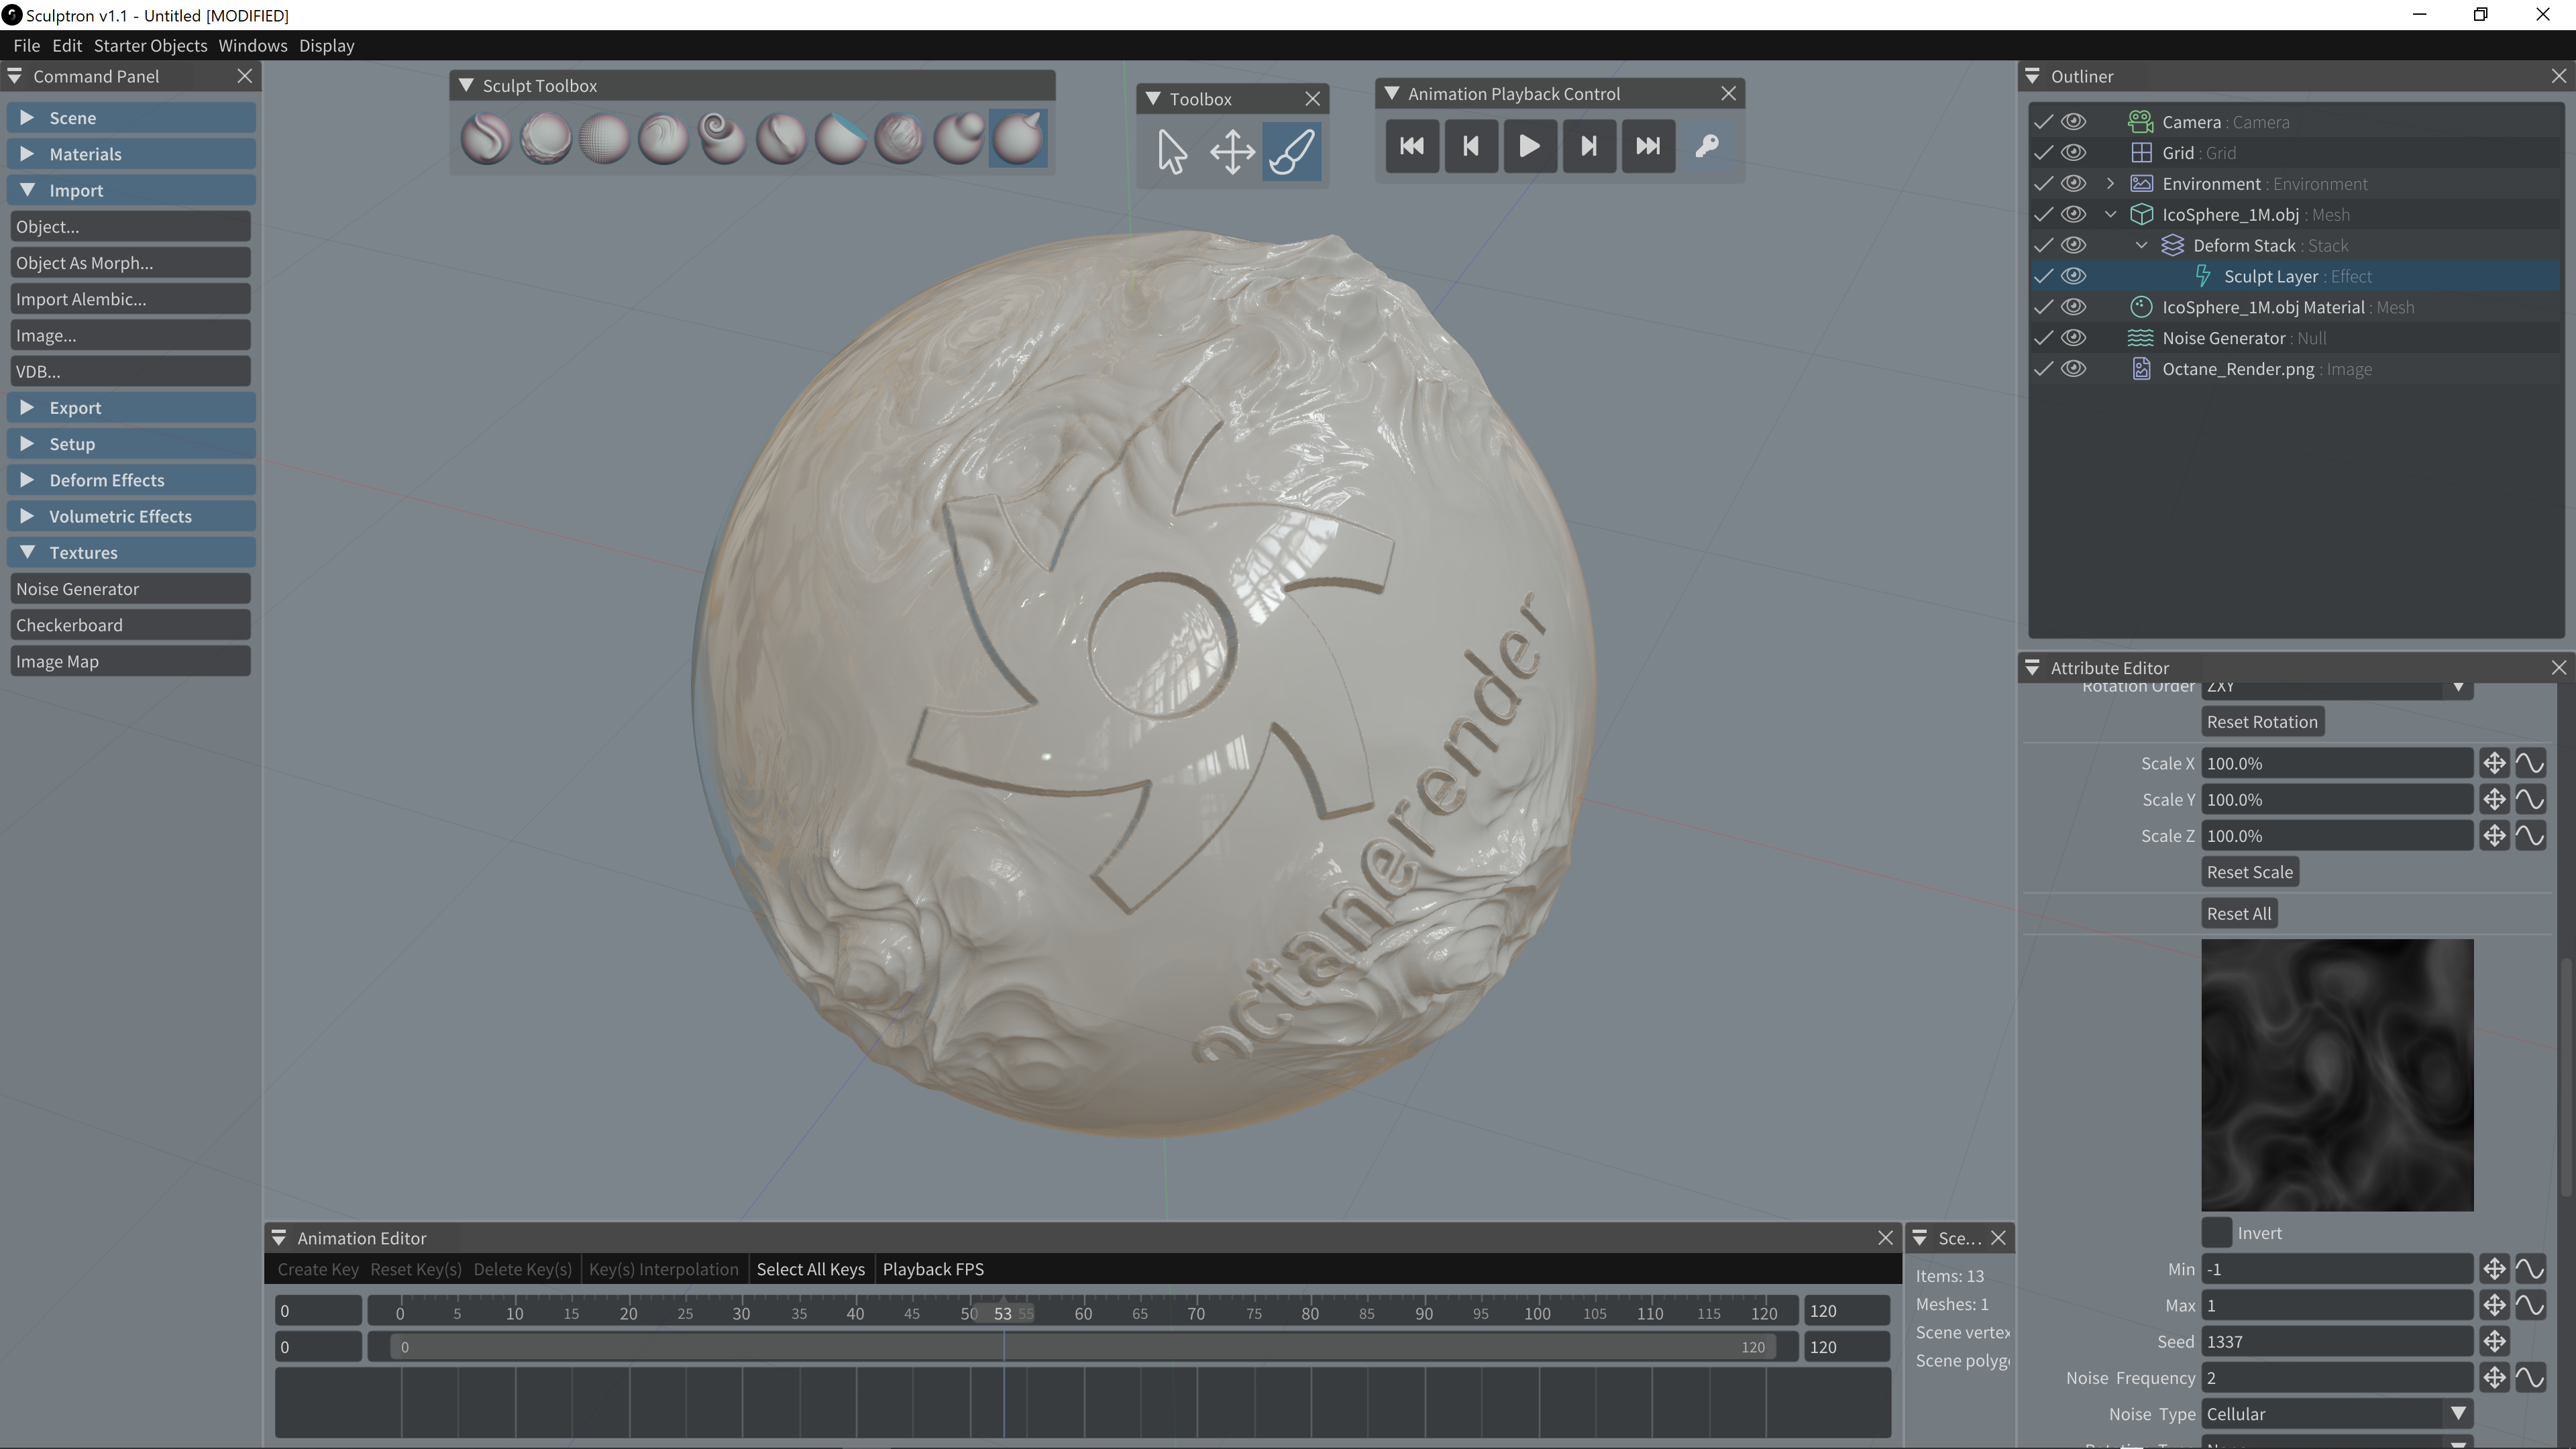Viewport: 2576px width, 1449px height.
Task: Click the noise texture preview thumbnail
Action: pyautogui.click(x=2336, y=1075)
